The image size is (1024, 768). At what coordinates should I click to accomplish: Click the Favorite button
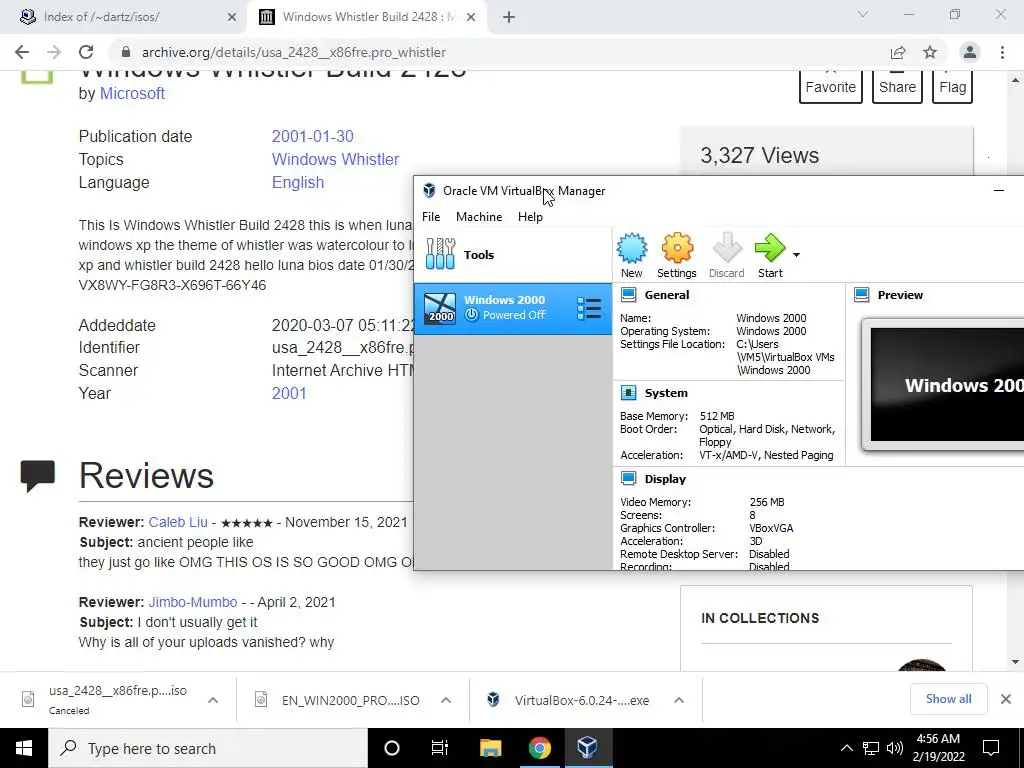coord(831,86)
